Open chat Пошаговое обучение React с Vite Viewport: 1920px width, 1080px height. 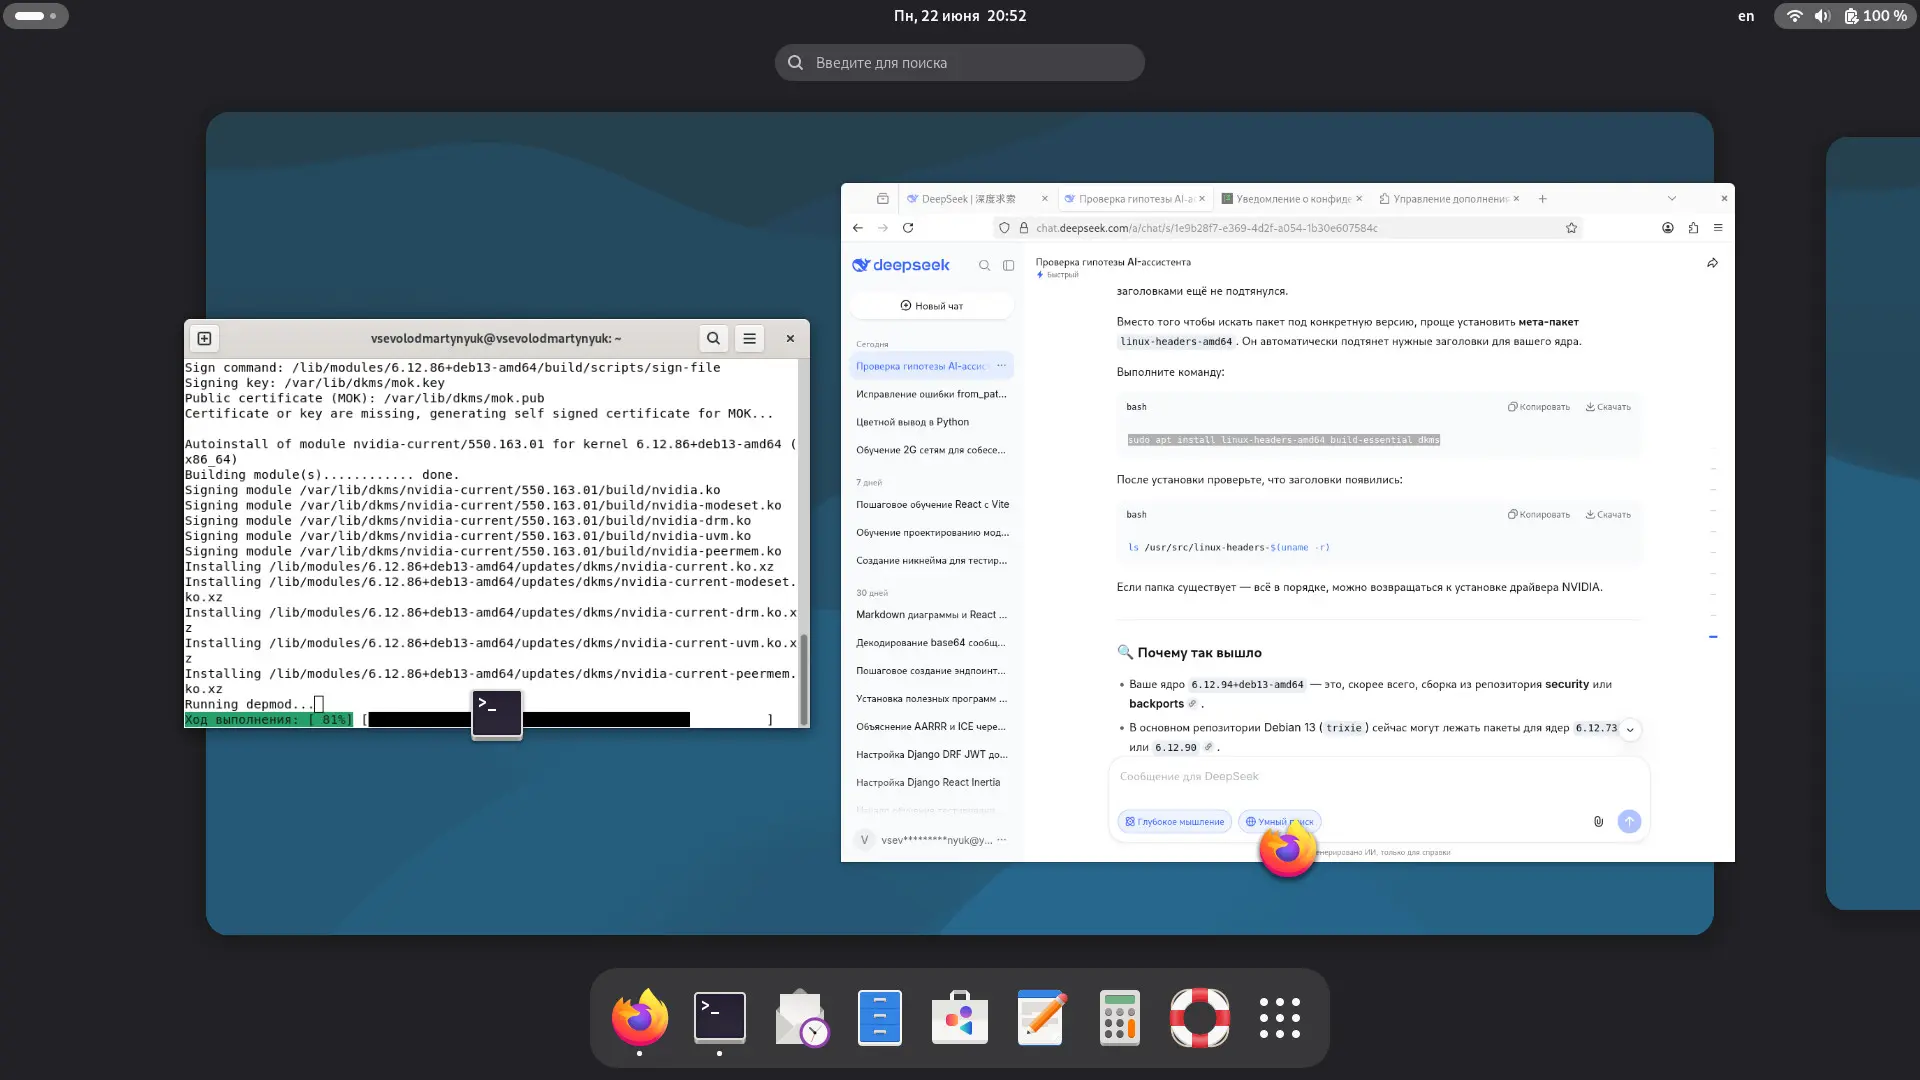(x=931, y=505)
